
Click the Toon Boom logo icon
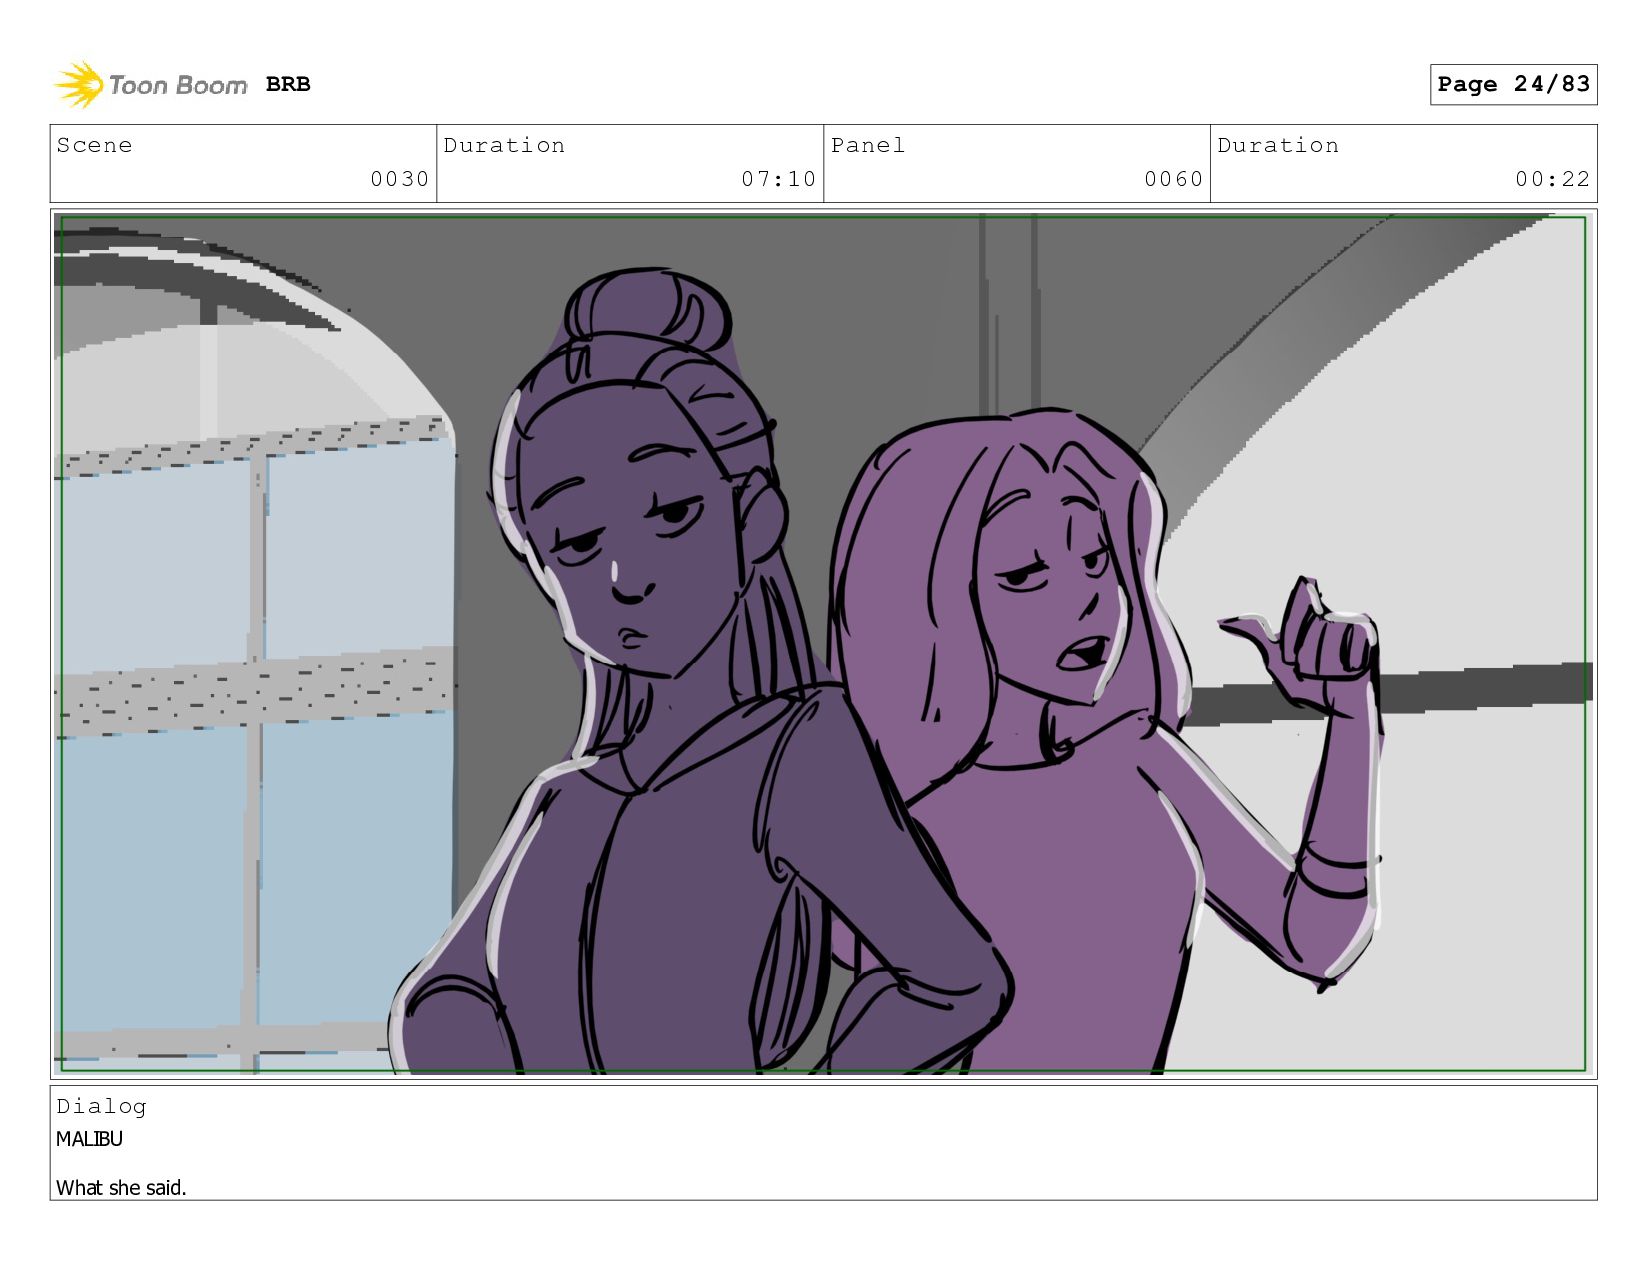point(79,85)
